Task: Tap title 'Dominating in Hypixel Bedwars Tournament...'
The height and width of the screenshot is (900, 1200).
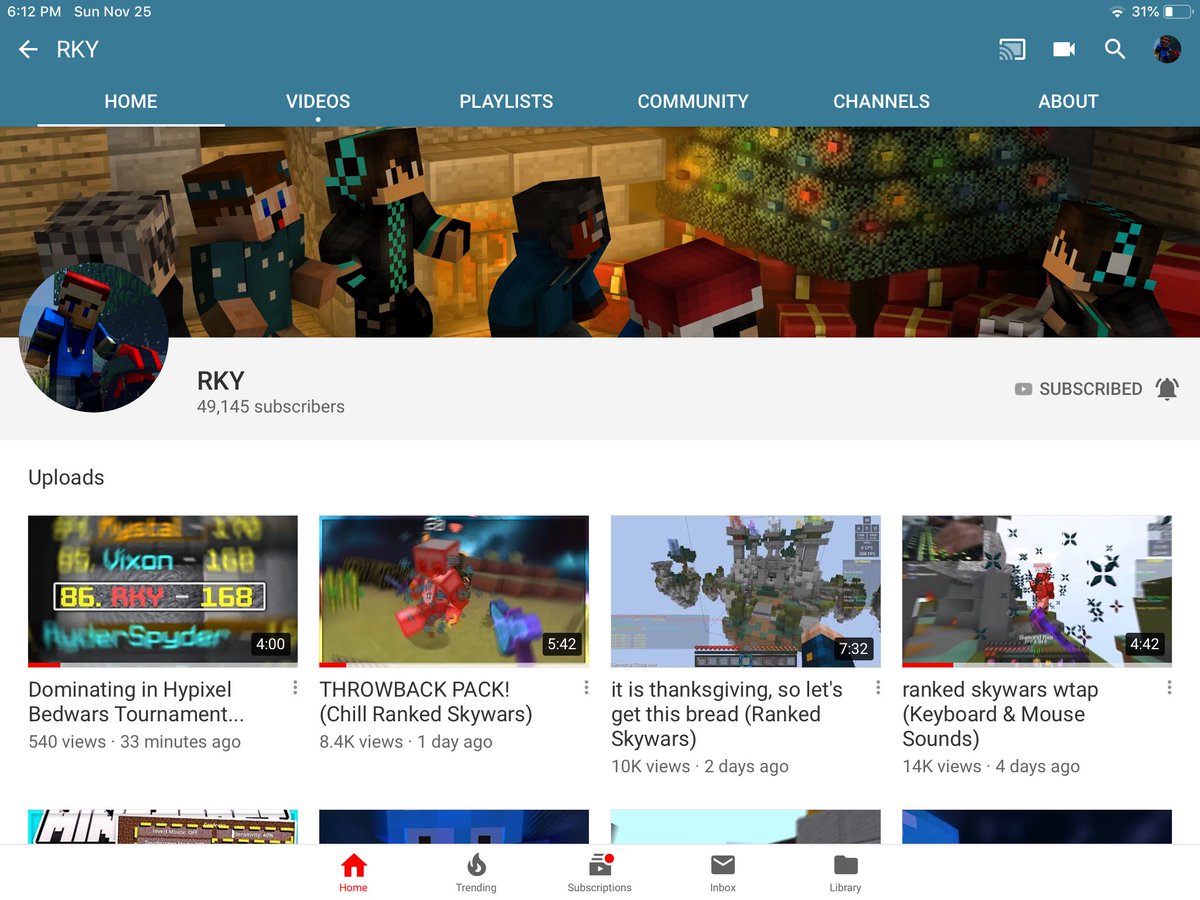Action: tap(136, 702)
